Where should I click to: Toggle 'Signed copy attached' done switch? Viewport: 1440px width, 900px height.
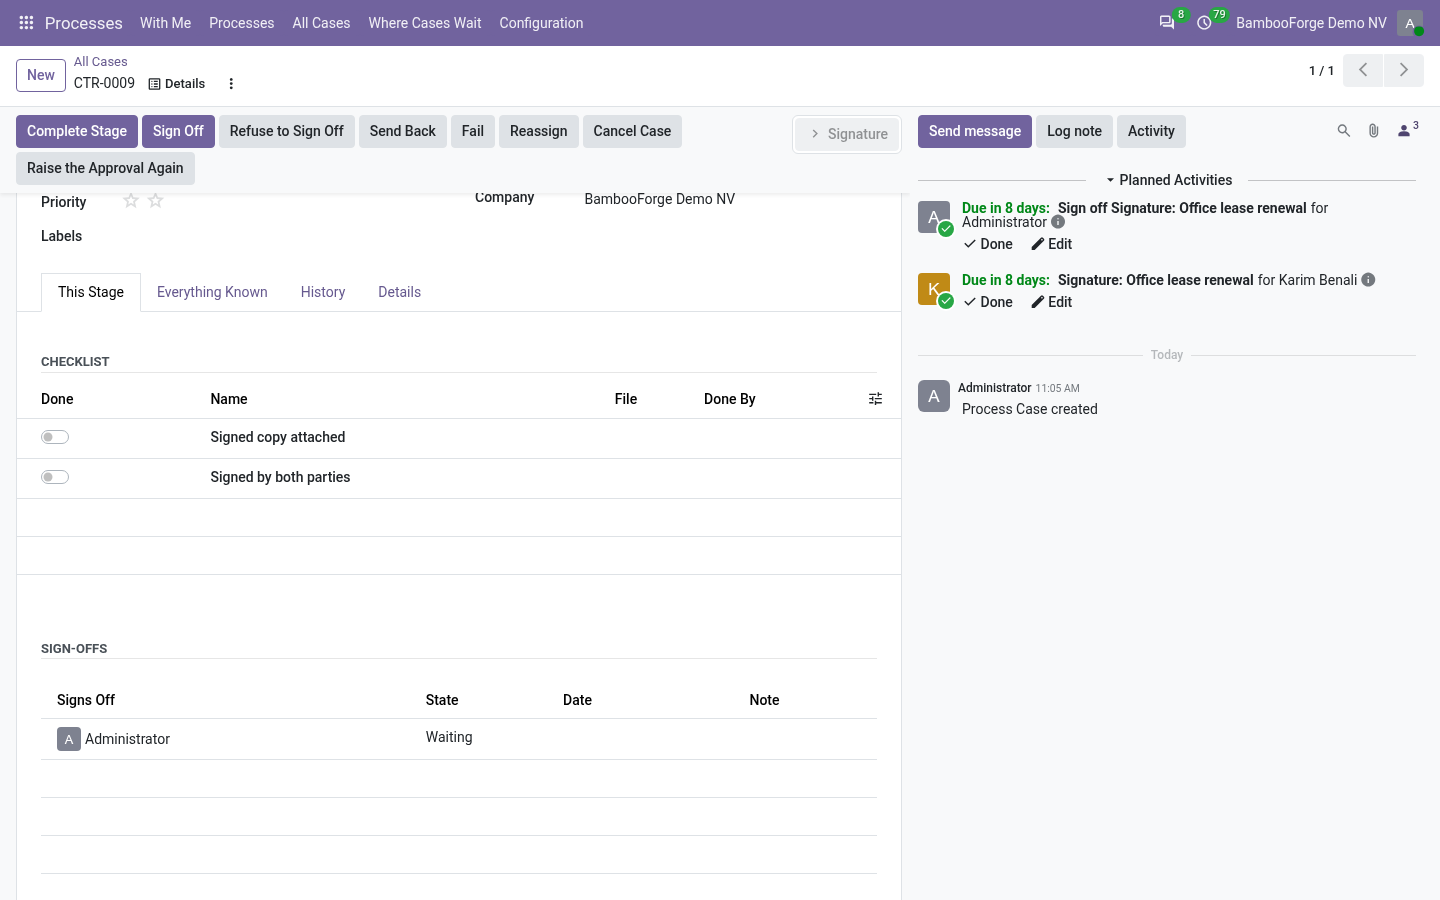55,437
